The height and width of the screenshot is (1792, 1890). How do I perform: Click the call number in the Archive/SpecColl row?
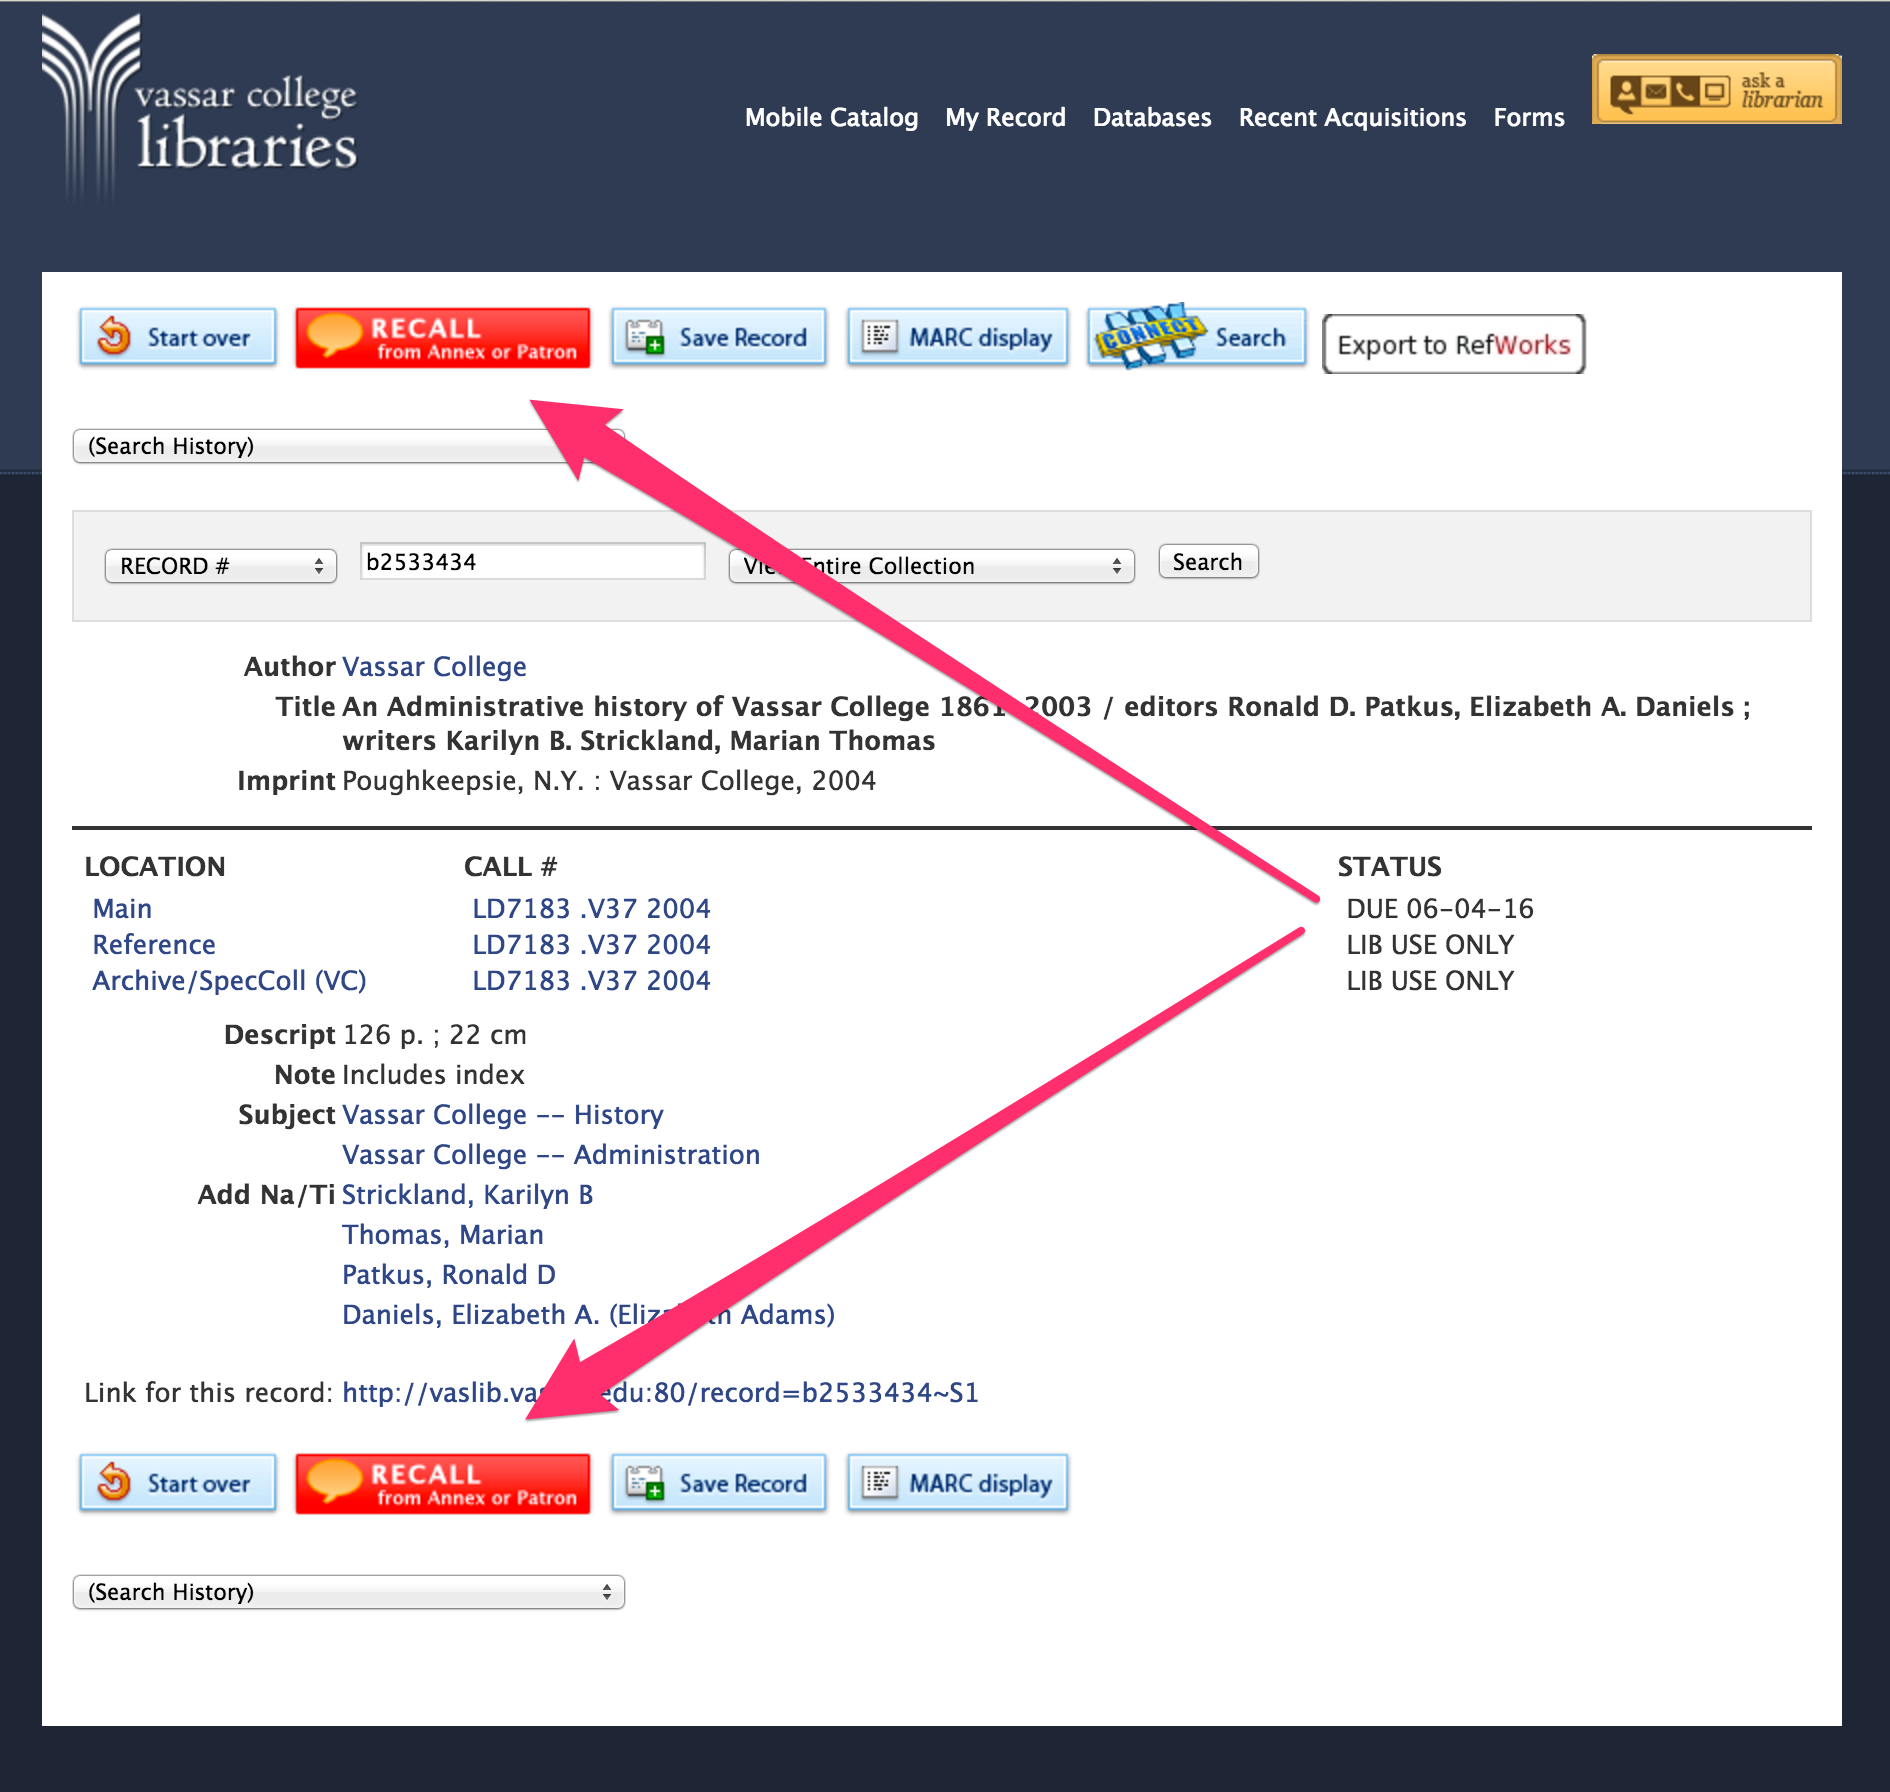(x=591, y=981)
